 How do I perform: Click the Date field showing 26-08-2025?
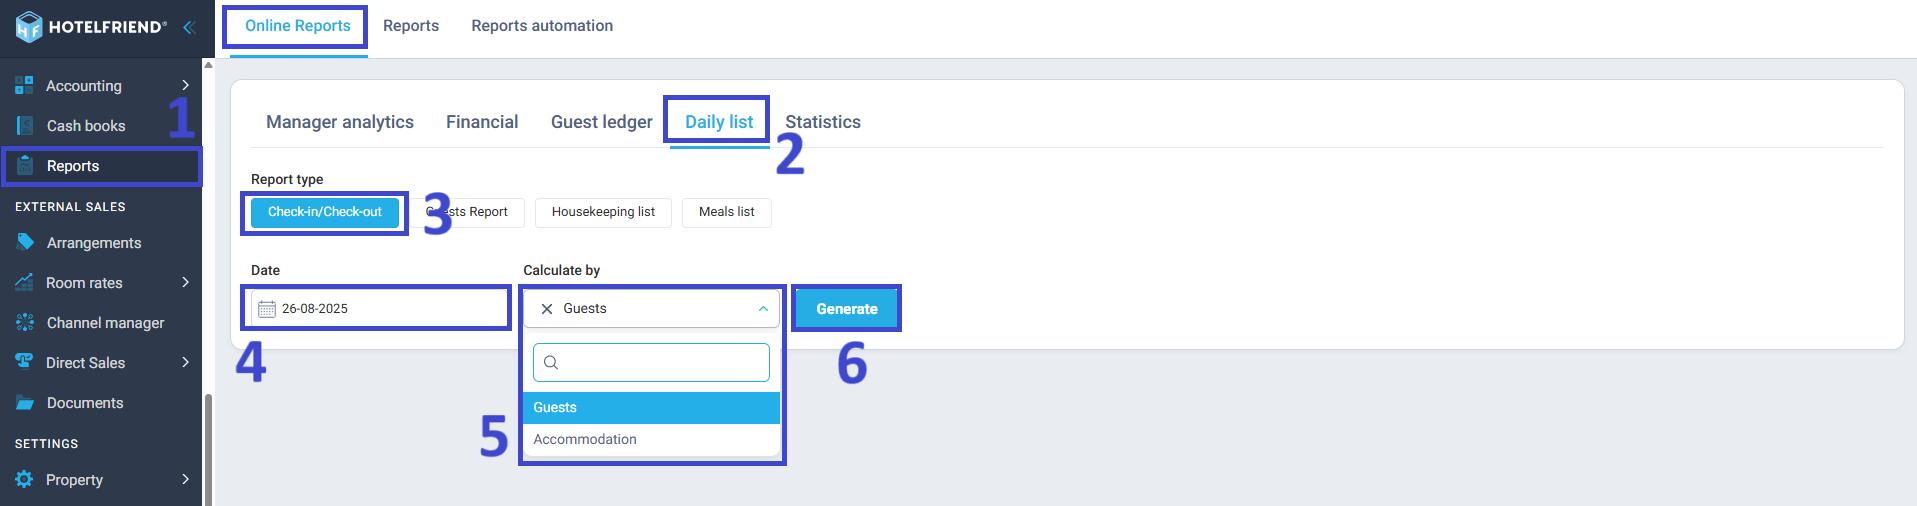pyautogui.click(x=378, y=309)
